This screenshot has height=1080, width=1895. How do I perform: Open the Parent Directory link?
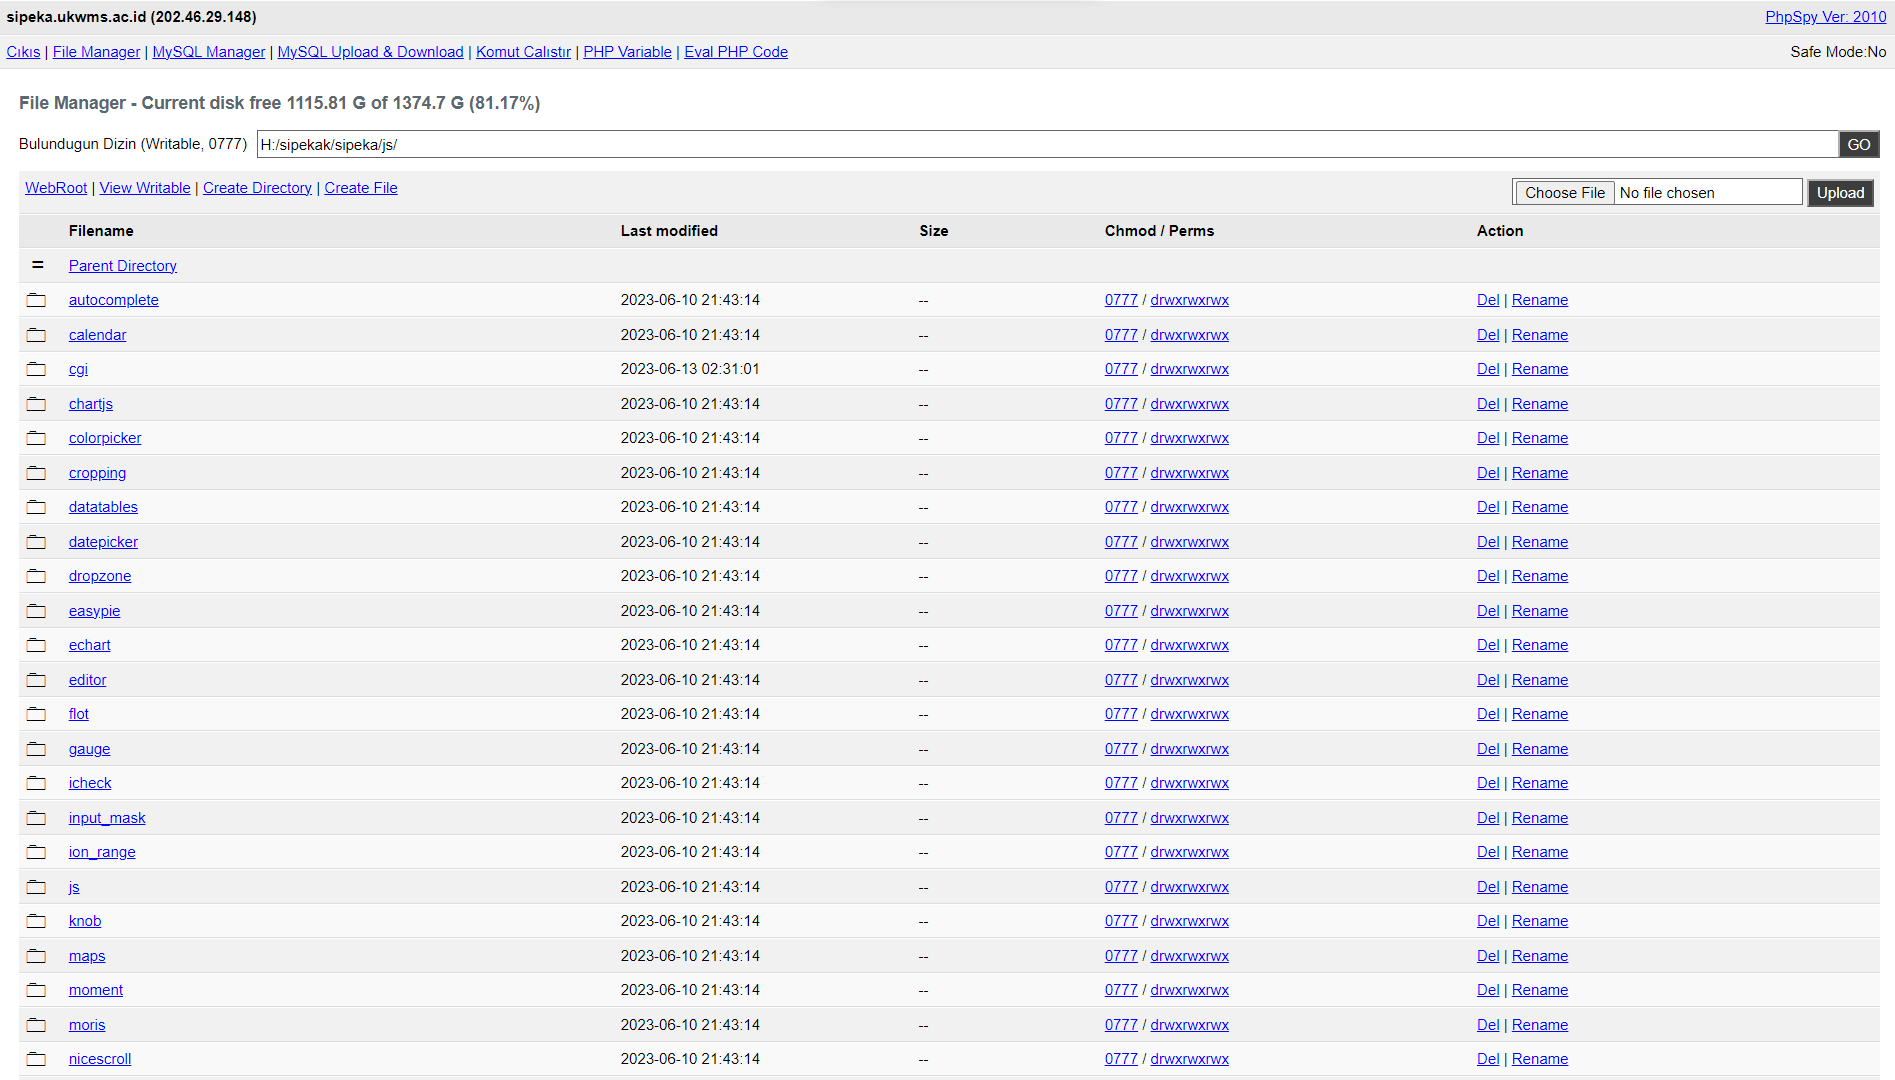[x=123, y=266]
